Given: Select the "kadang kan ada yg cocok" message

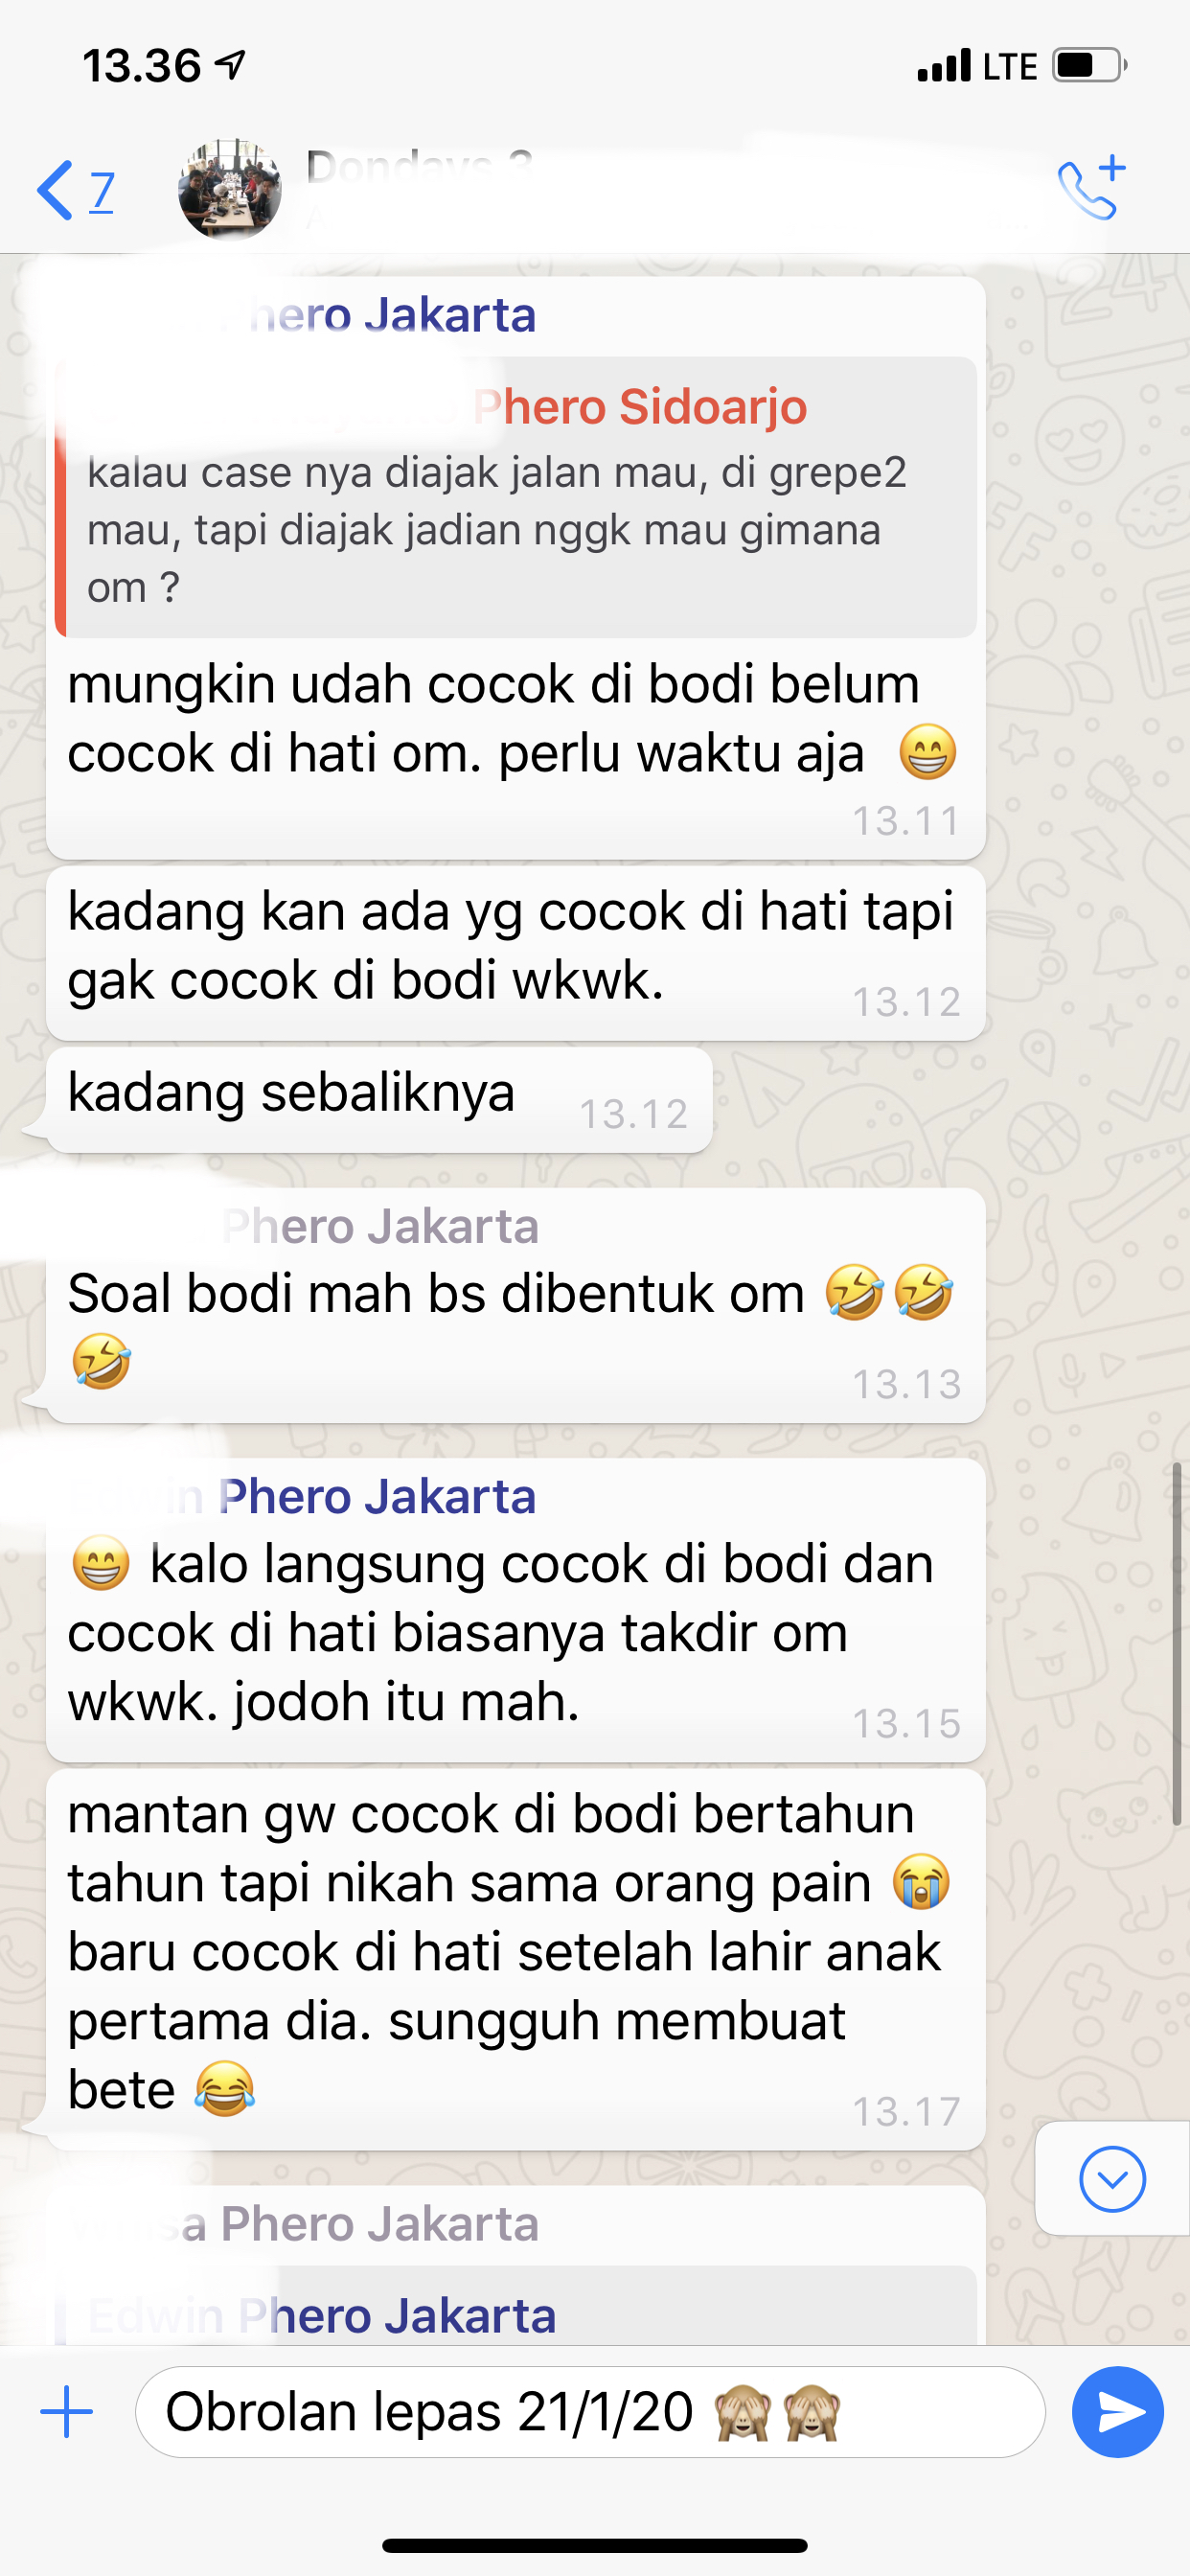Looking at the screenshot, I should [x=516, y=953].
